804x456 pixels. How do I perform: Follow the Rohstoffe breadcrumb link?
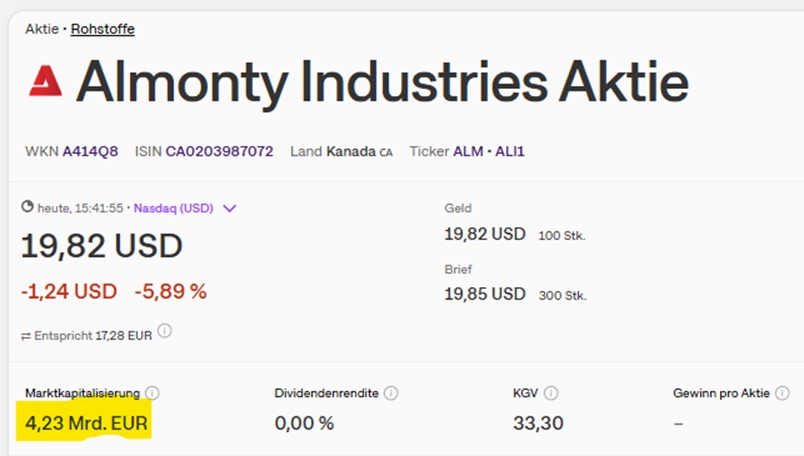(102, 29)
